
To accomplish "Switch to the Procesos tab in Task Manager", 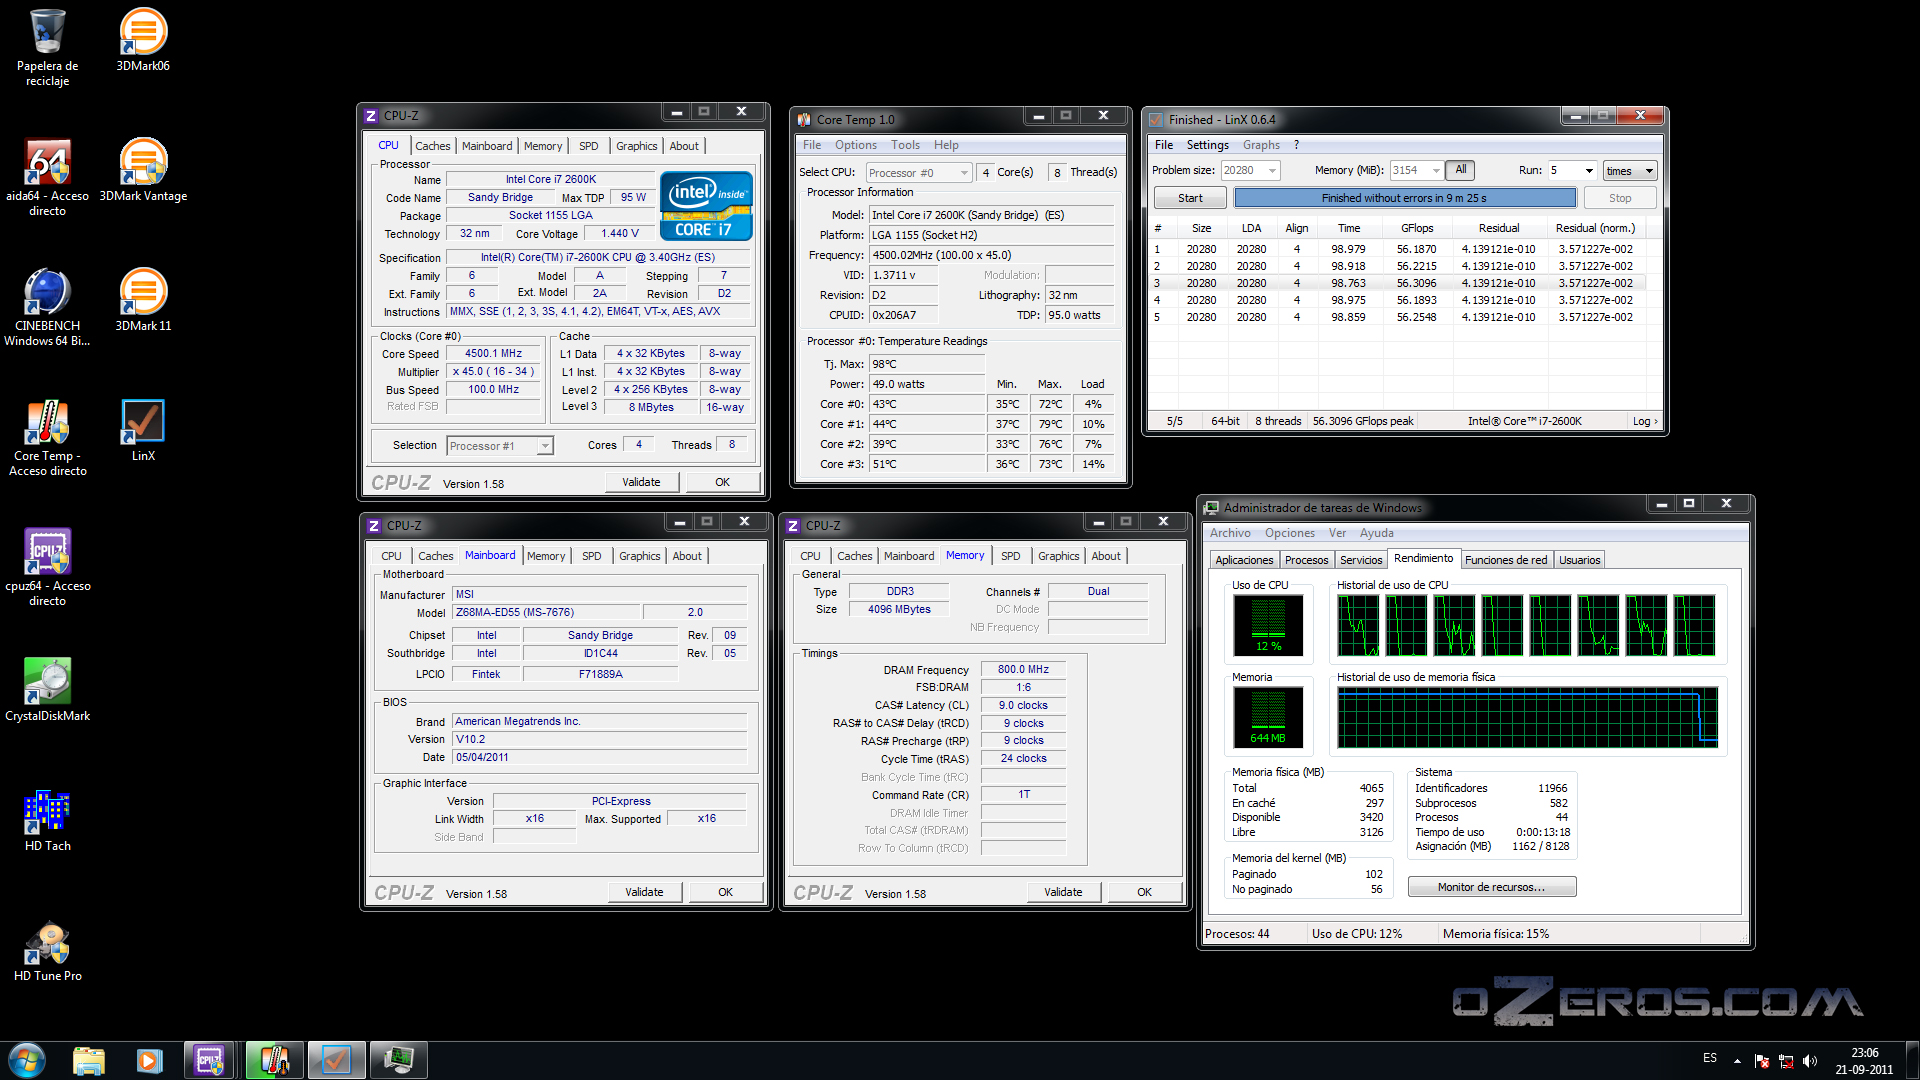I will [x=1306, y=560].
